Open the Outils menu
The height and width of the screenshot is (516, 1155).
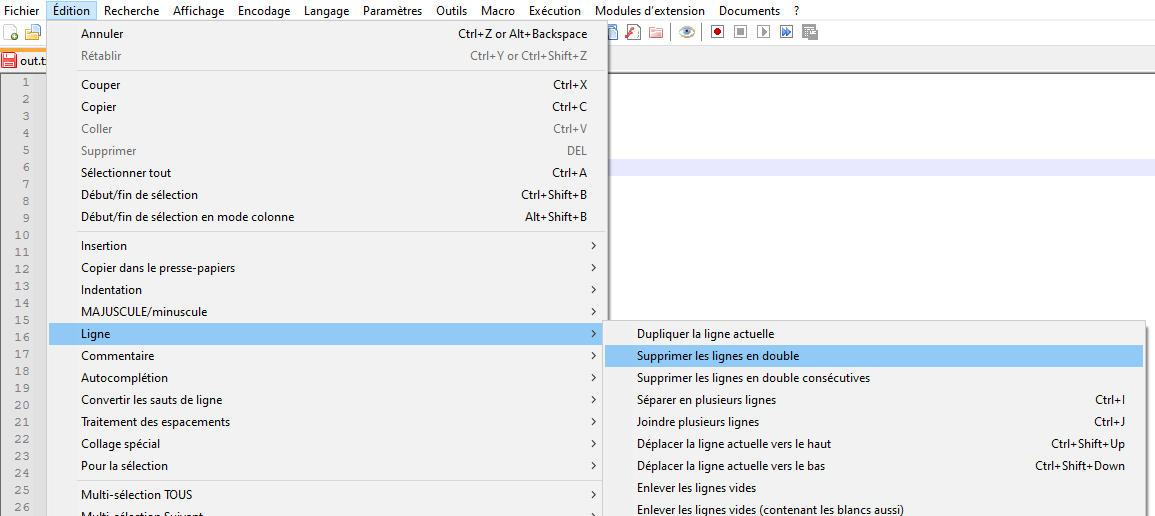click(x=452, y=11)
